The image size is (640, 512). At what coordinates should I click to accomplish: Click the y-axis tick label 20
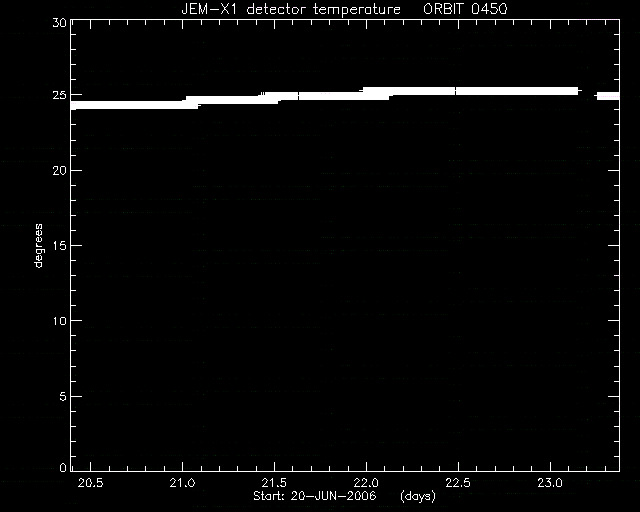59,171
